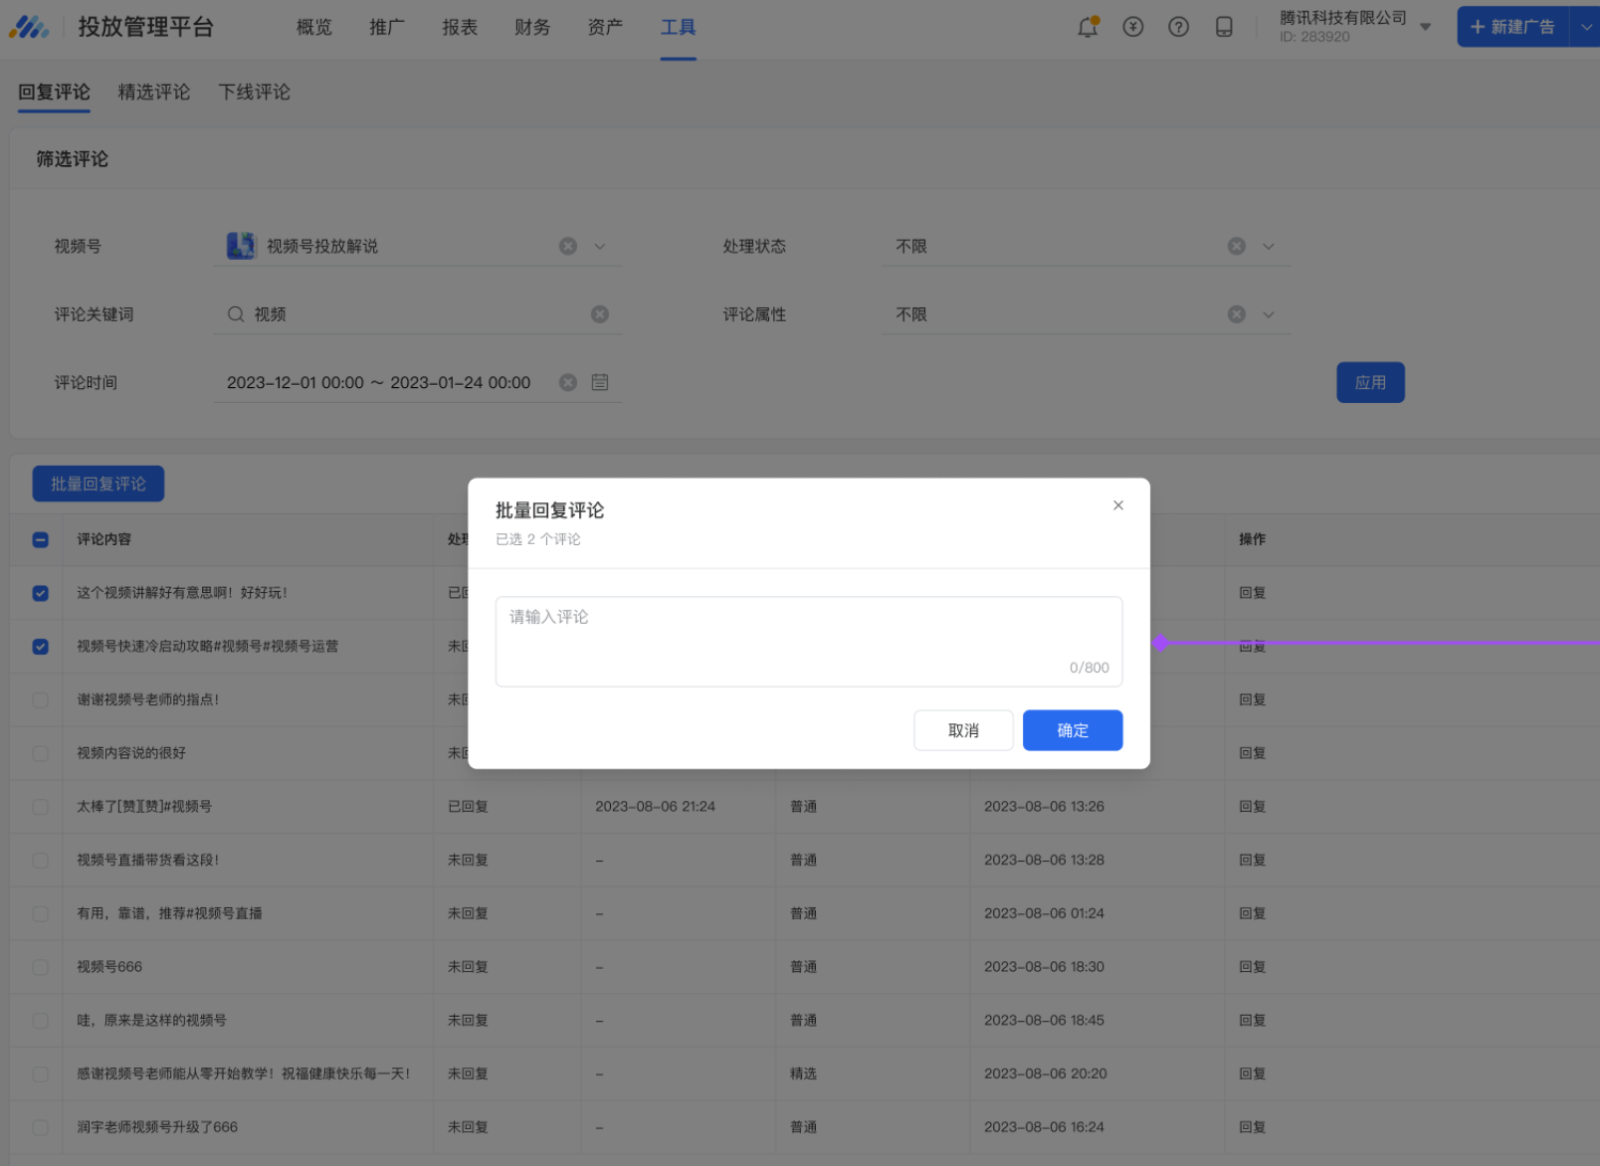
Task: Click the 应用 filter button
Action: click(x=1370, y=382)
